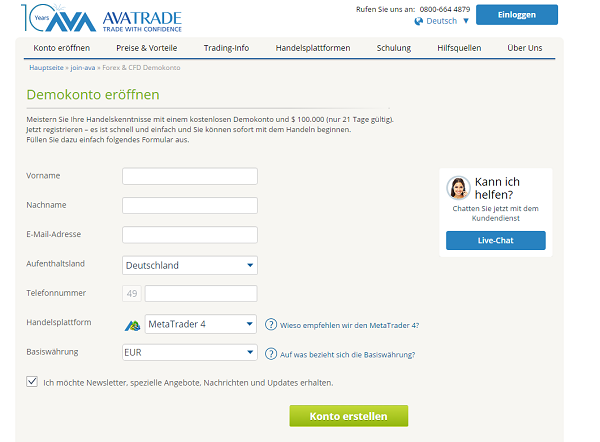The height and width of the screenshot is (442, 600).
Task: Click the Basiswährung question mark help icon
Action: 271,354
